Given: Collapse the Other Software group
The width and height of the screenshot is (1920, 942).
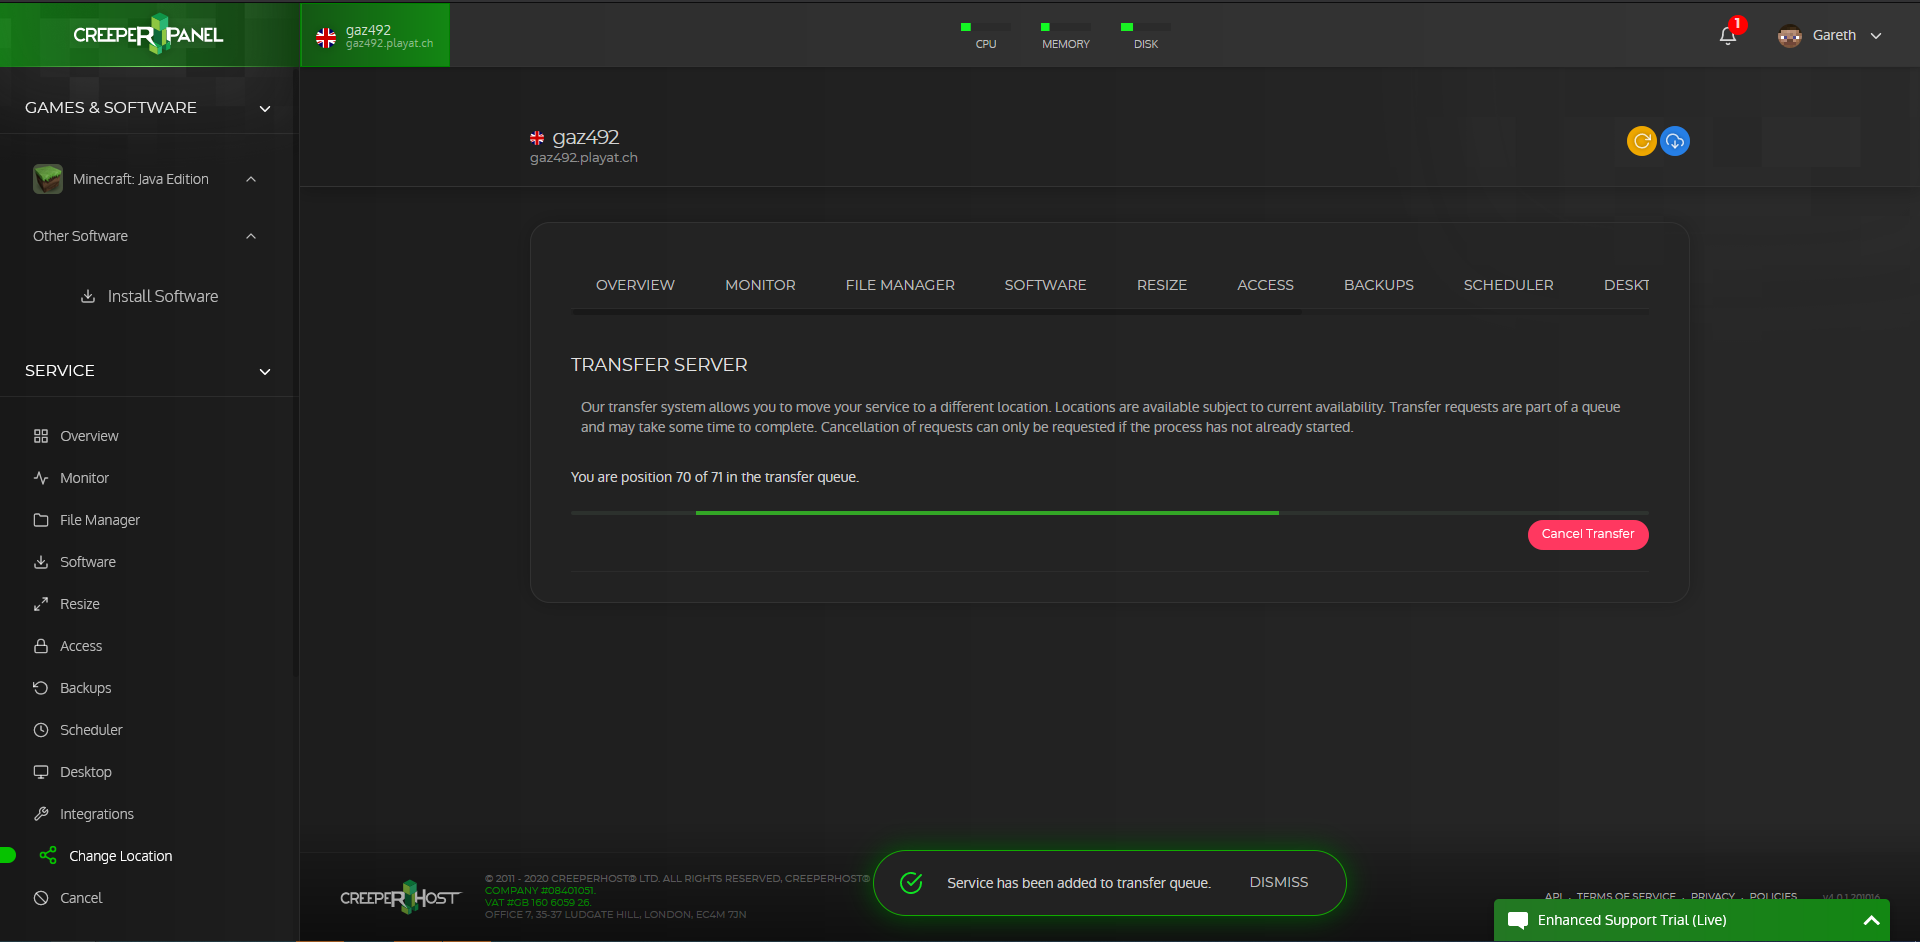Looking at the screenshot, I should click(x=251, y=236).
